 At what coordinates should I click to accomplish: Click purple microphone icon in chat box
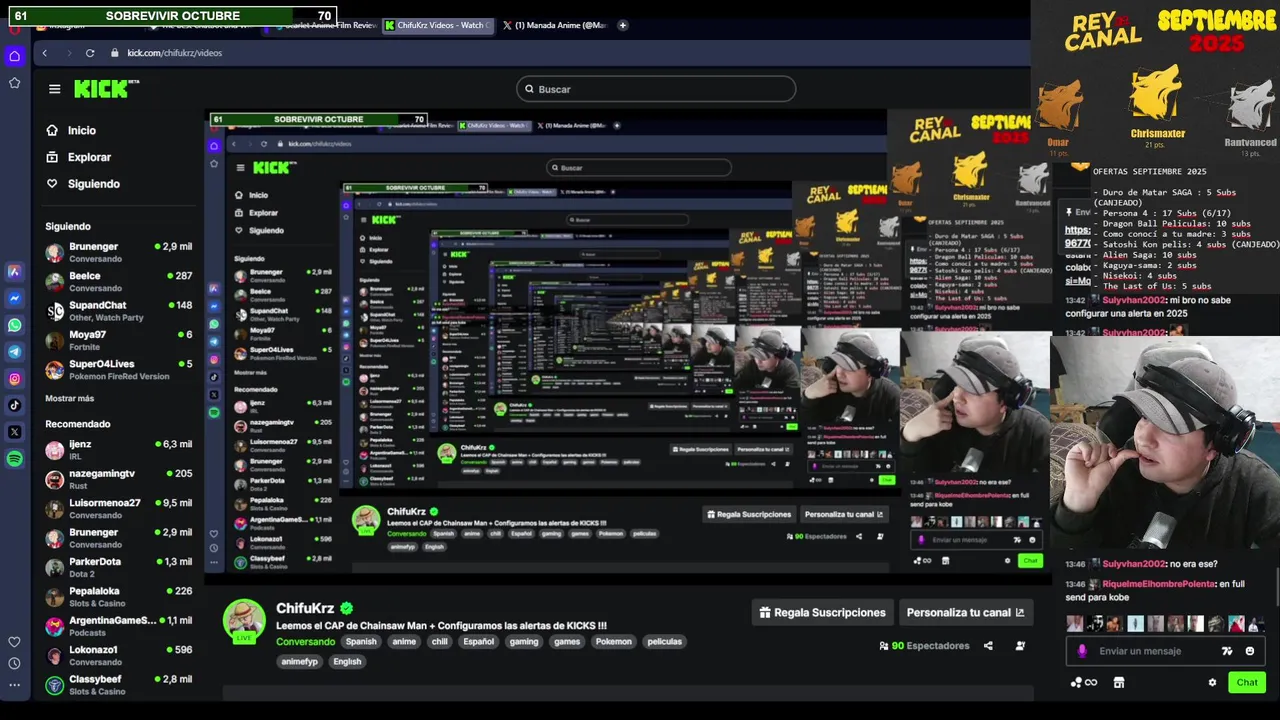(1082, 651)
